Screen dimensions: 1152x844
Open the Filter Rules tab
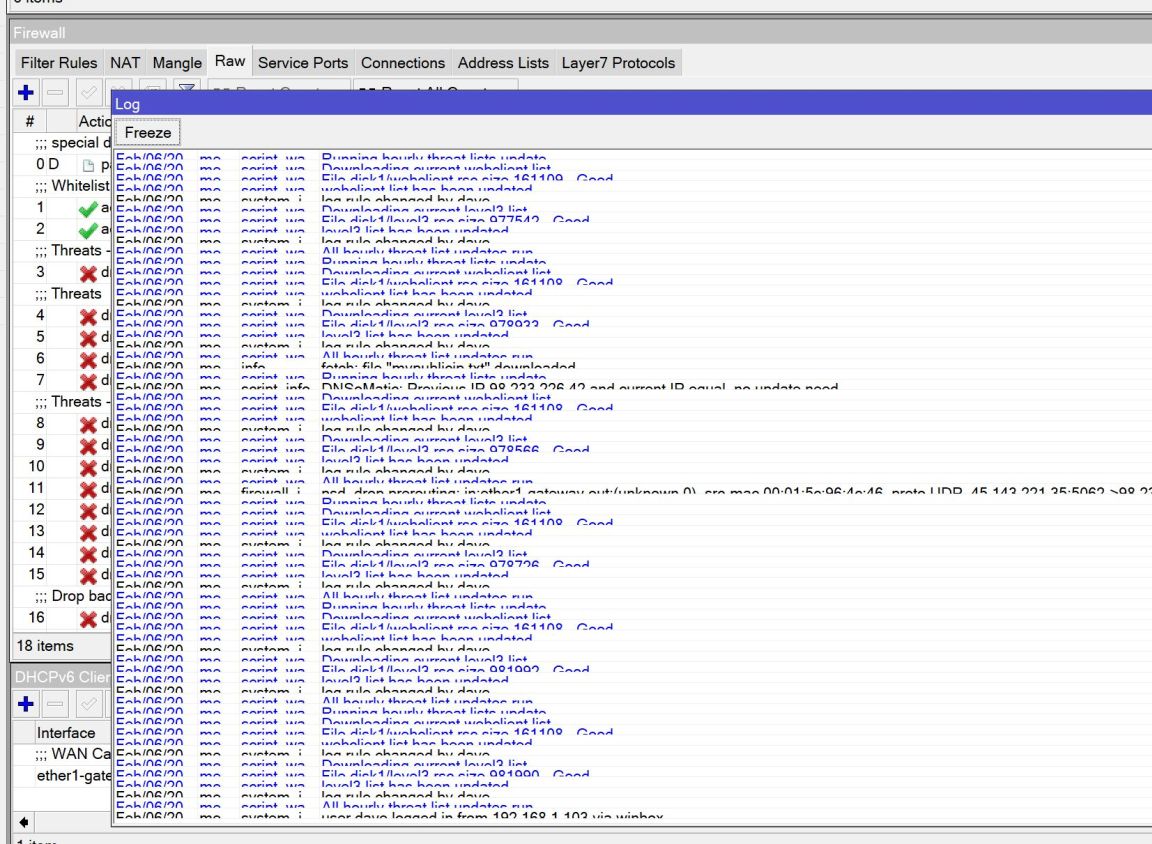(59, 63)
